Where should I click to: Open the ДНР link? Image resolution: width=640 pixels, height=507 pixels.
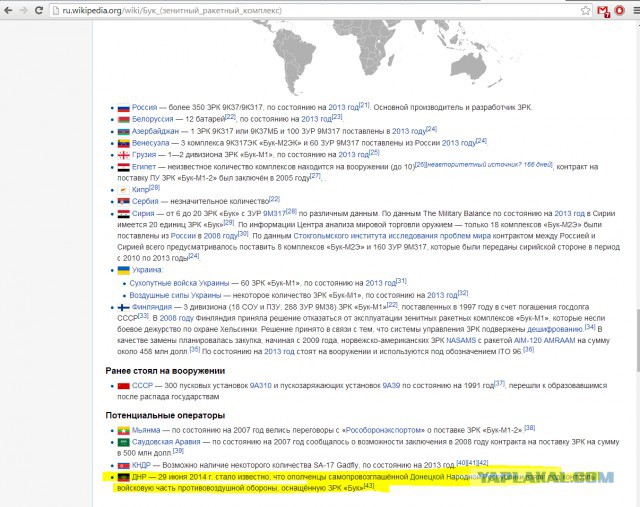tap(139, 477)
